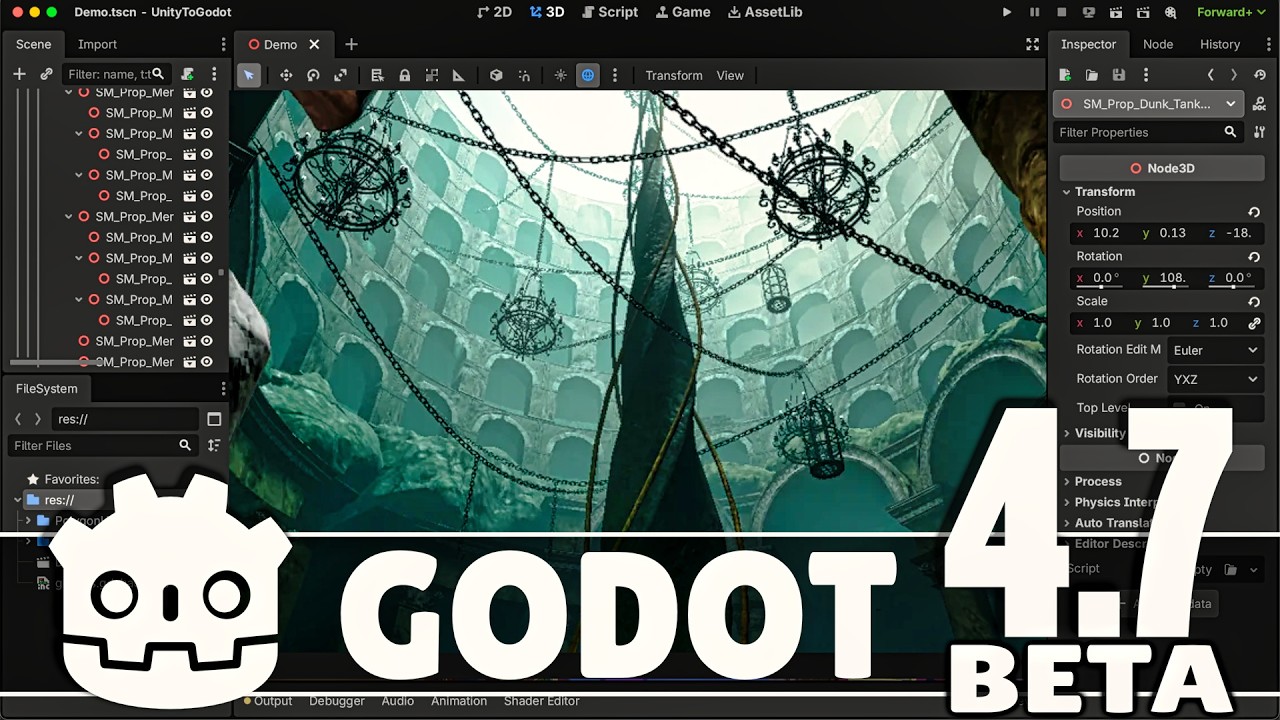The width and height of the screenshot is (1280, 720).
Task: Open the Debugger bottom panel
Action: coord(337,701)
